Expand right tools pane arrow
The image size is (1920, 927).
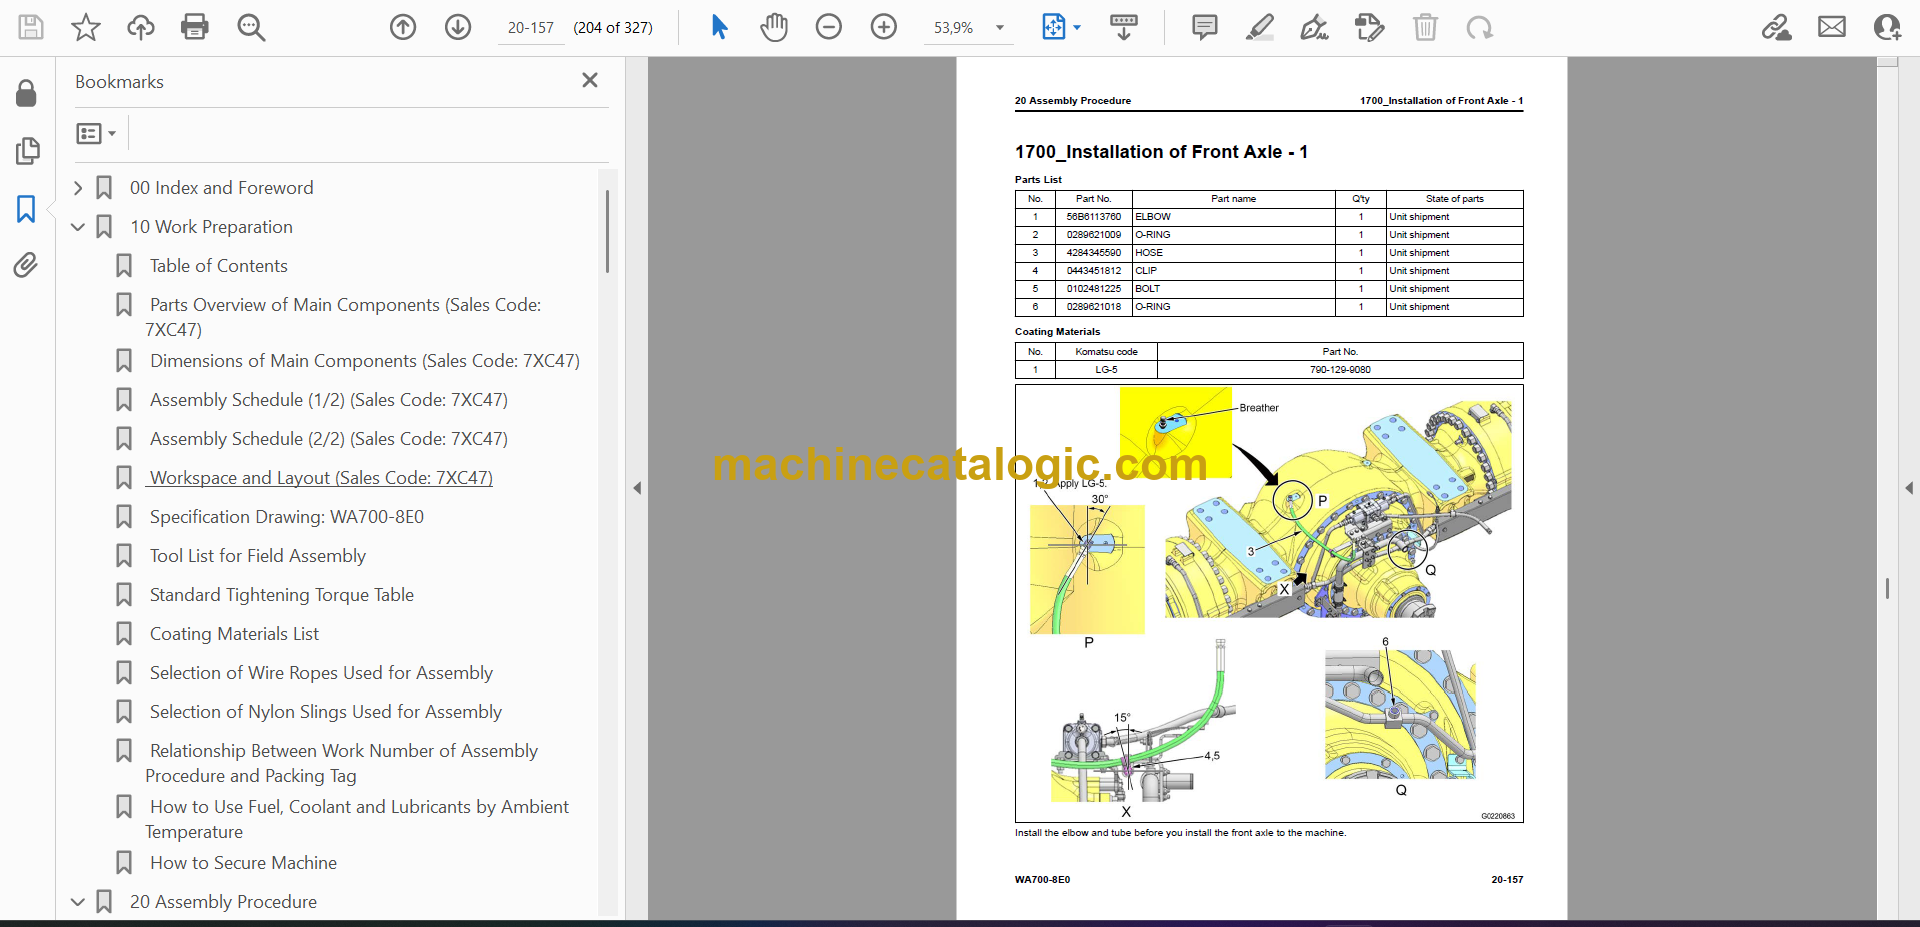click(x=1909, y=488)
